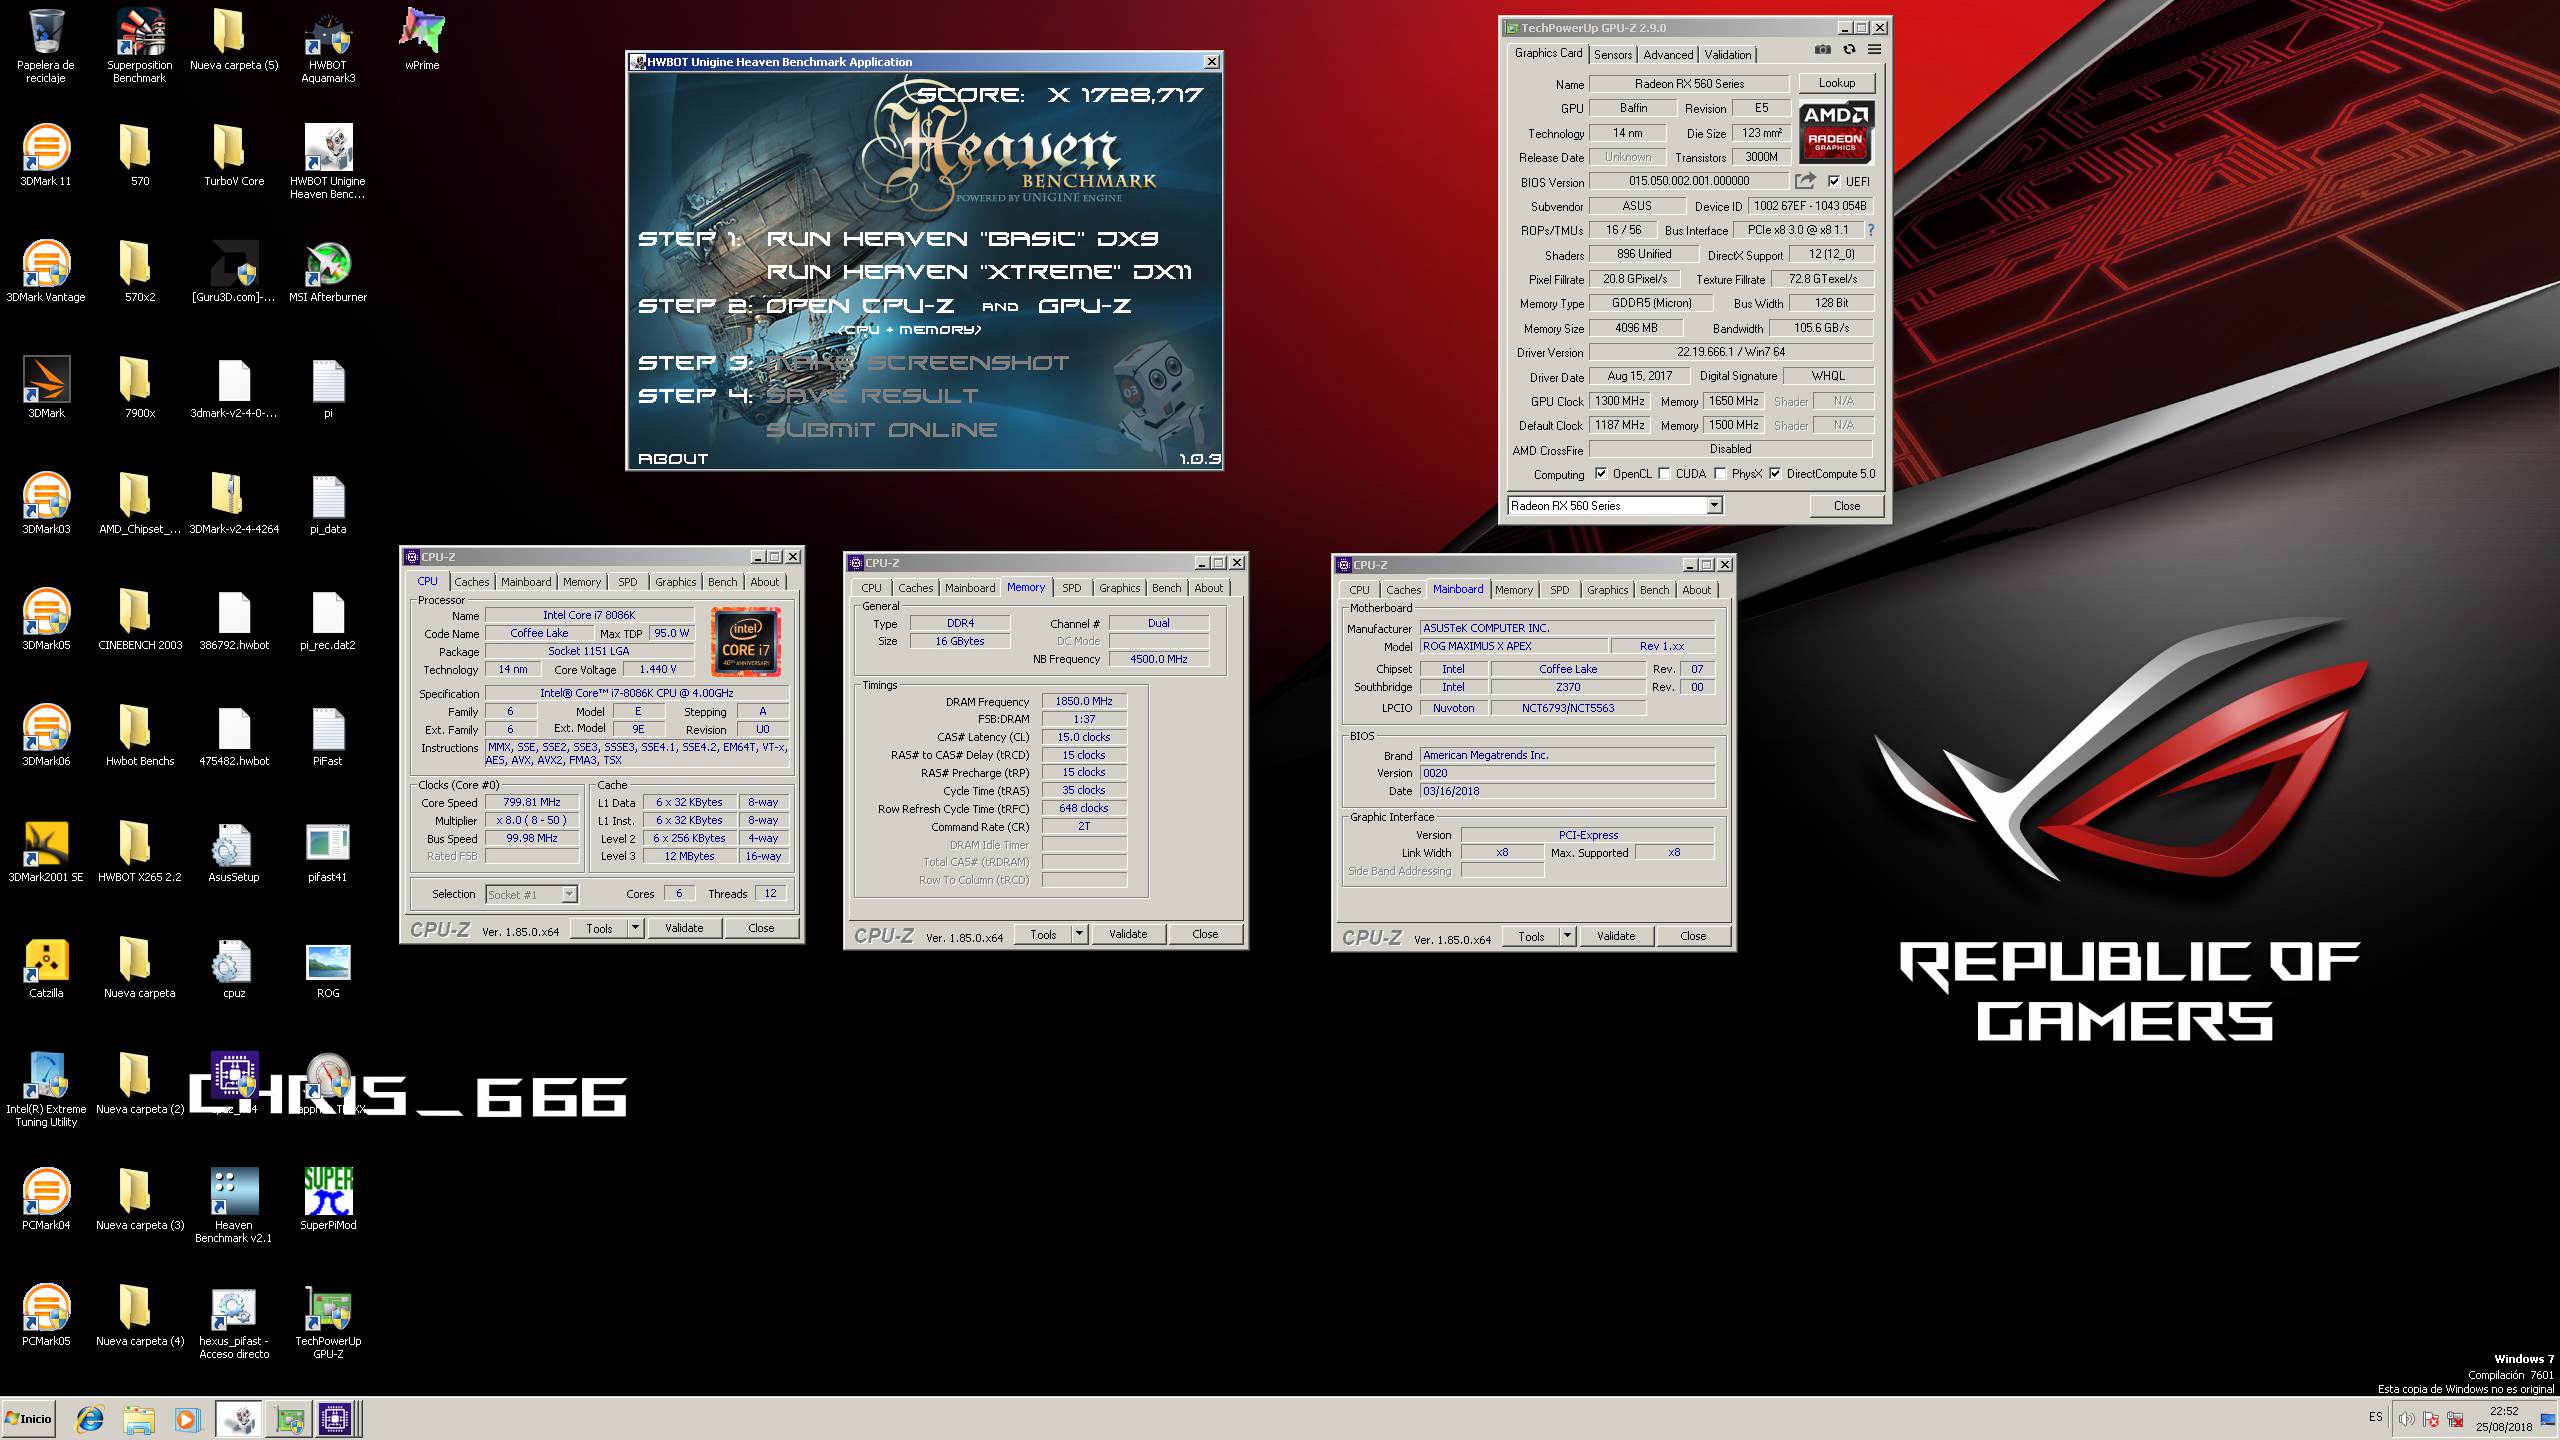
Task: Toggle the OpenCL checkbox
Action: click(x=1600, y=474)
